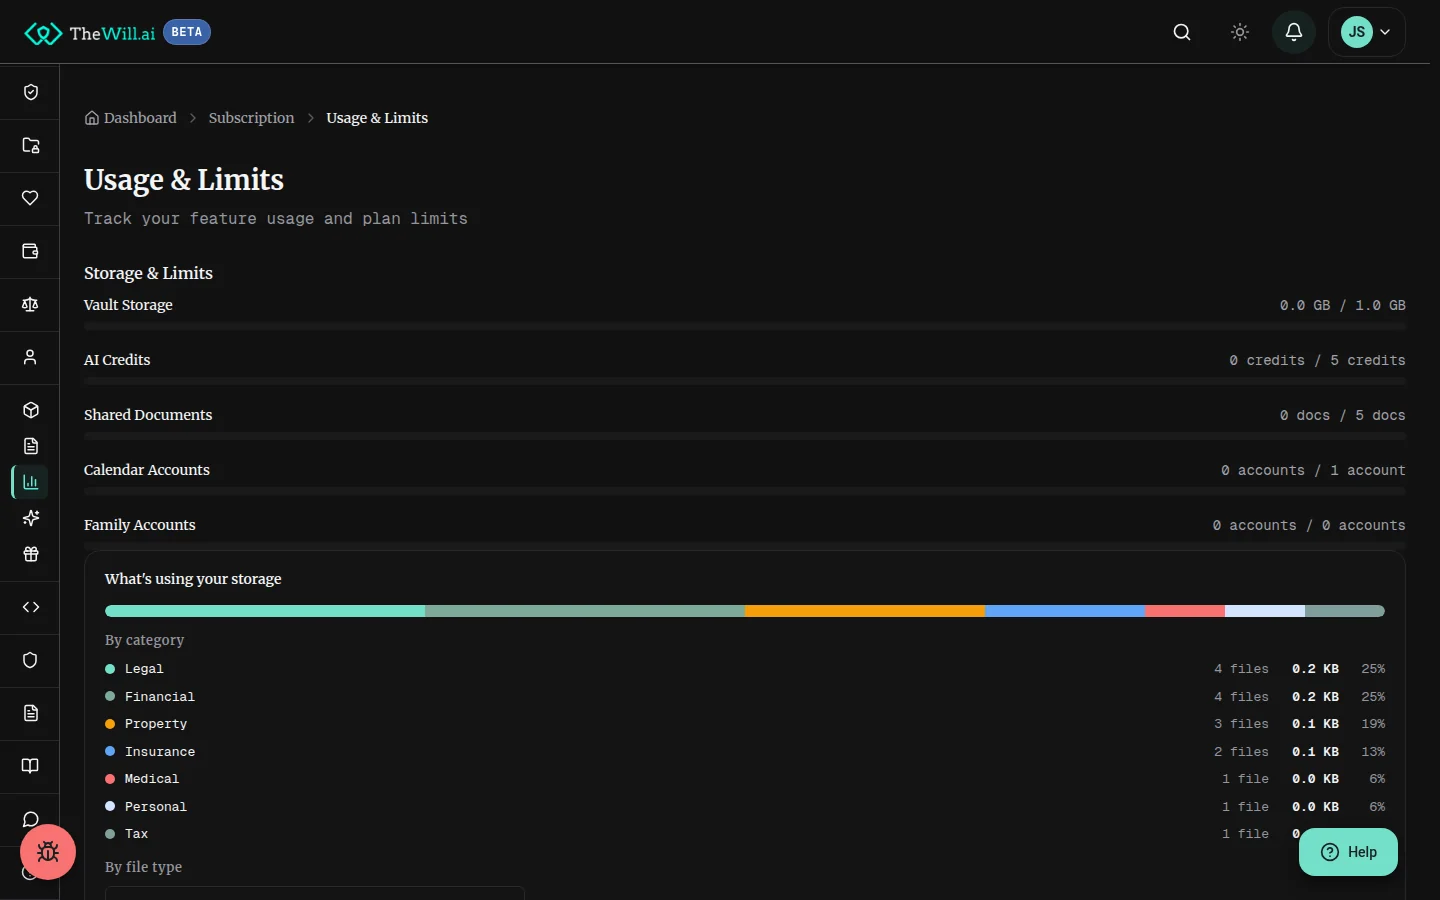Select the cube package sidebar icon
Viewport: 1440px width, 900px height.
pyautogui.click(x=31, y=410)
